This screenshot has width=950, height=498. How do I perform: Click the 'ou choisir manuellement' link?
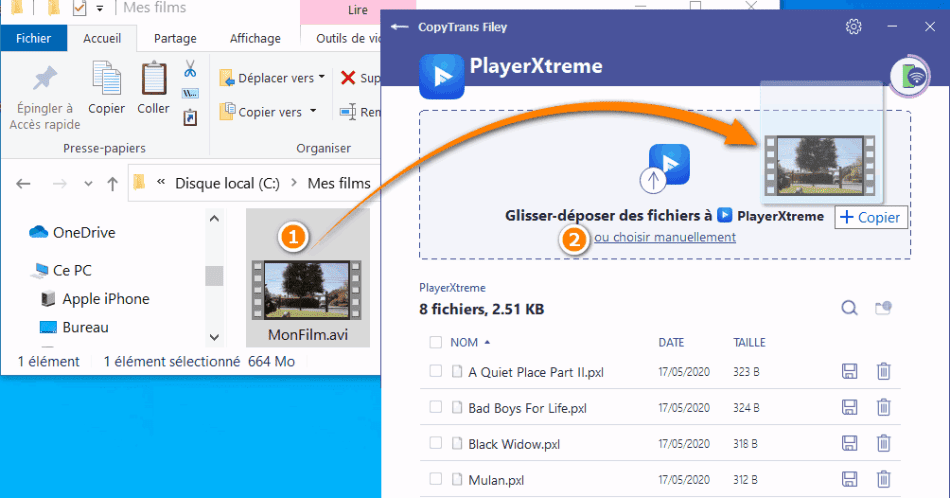[665, 237]
